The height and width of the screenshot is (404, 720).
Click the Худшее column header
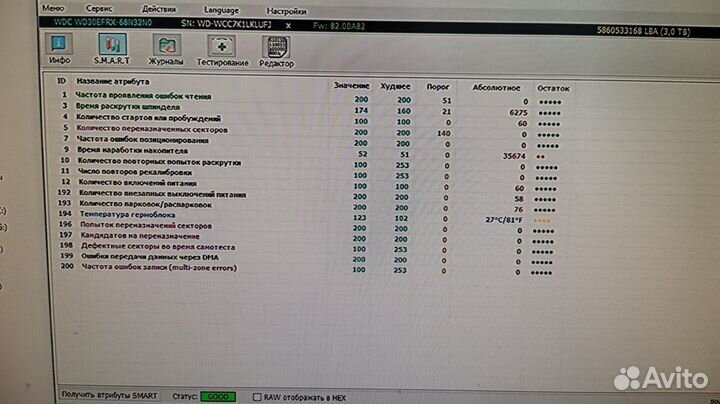point(395,86)
